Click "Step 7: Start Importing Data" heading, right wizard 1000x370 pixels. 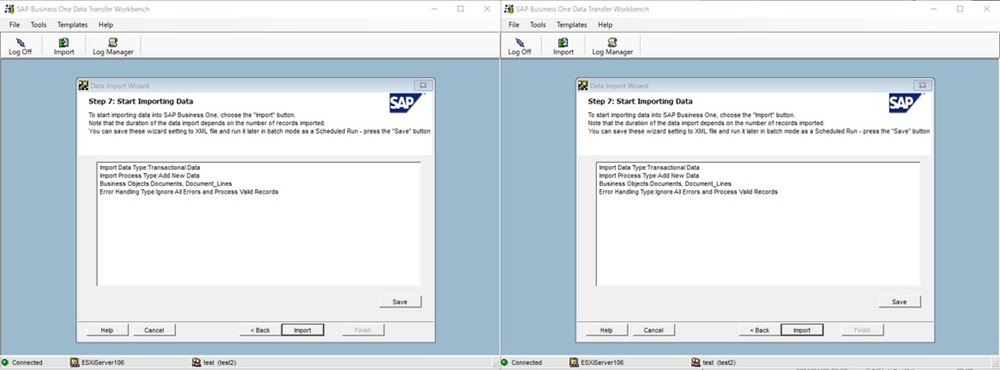click(640, 101)
